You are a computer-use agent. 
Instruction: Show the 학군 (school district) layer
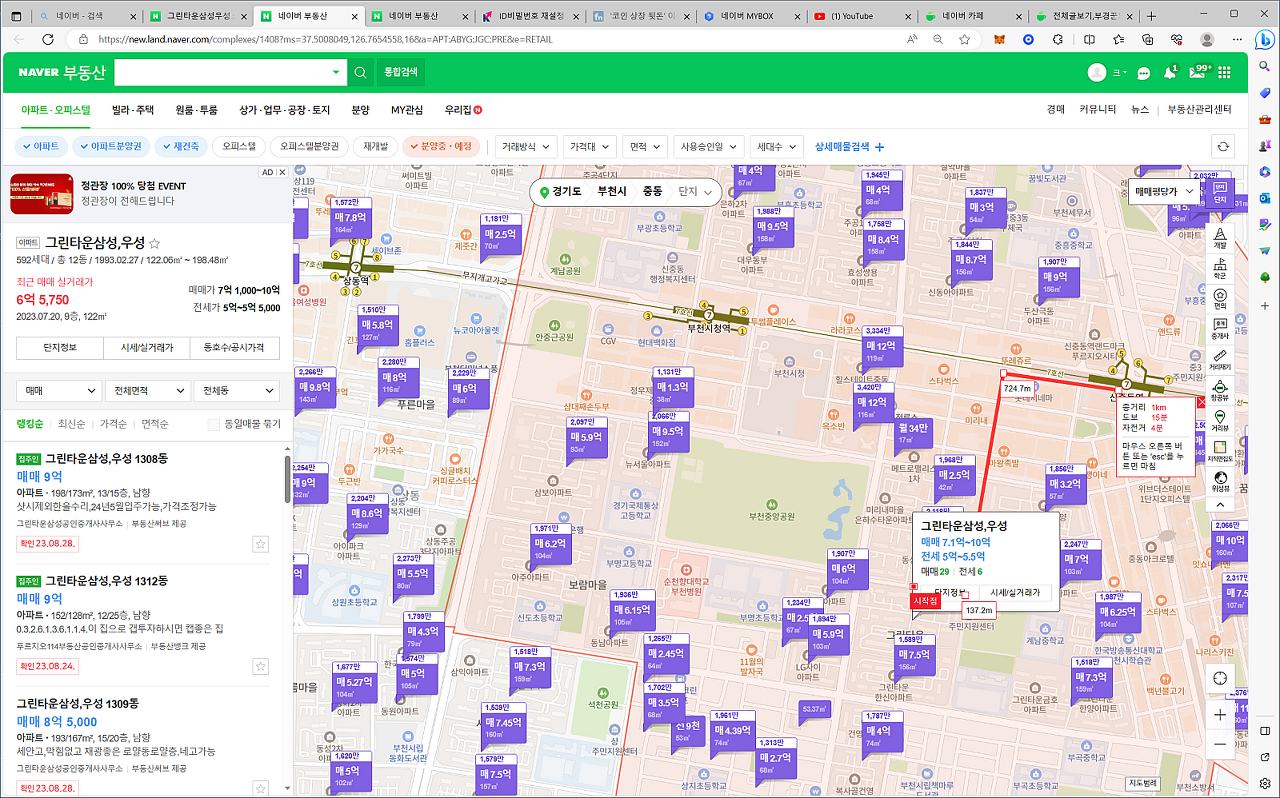point(1220,267)
